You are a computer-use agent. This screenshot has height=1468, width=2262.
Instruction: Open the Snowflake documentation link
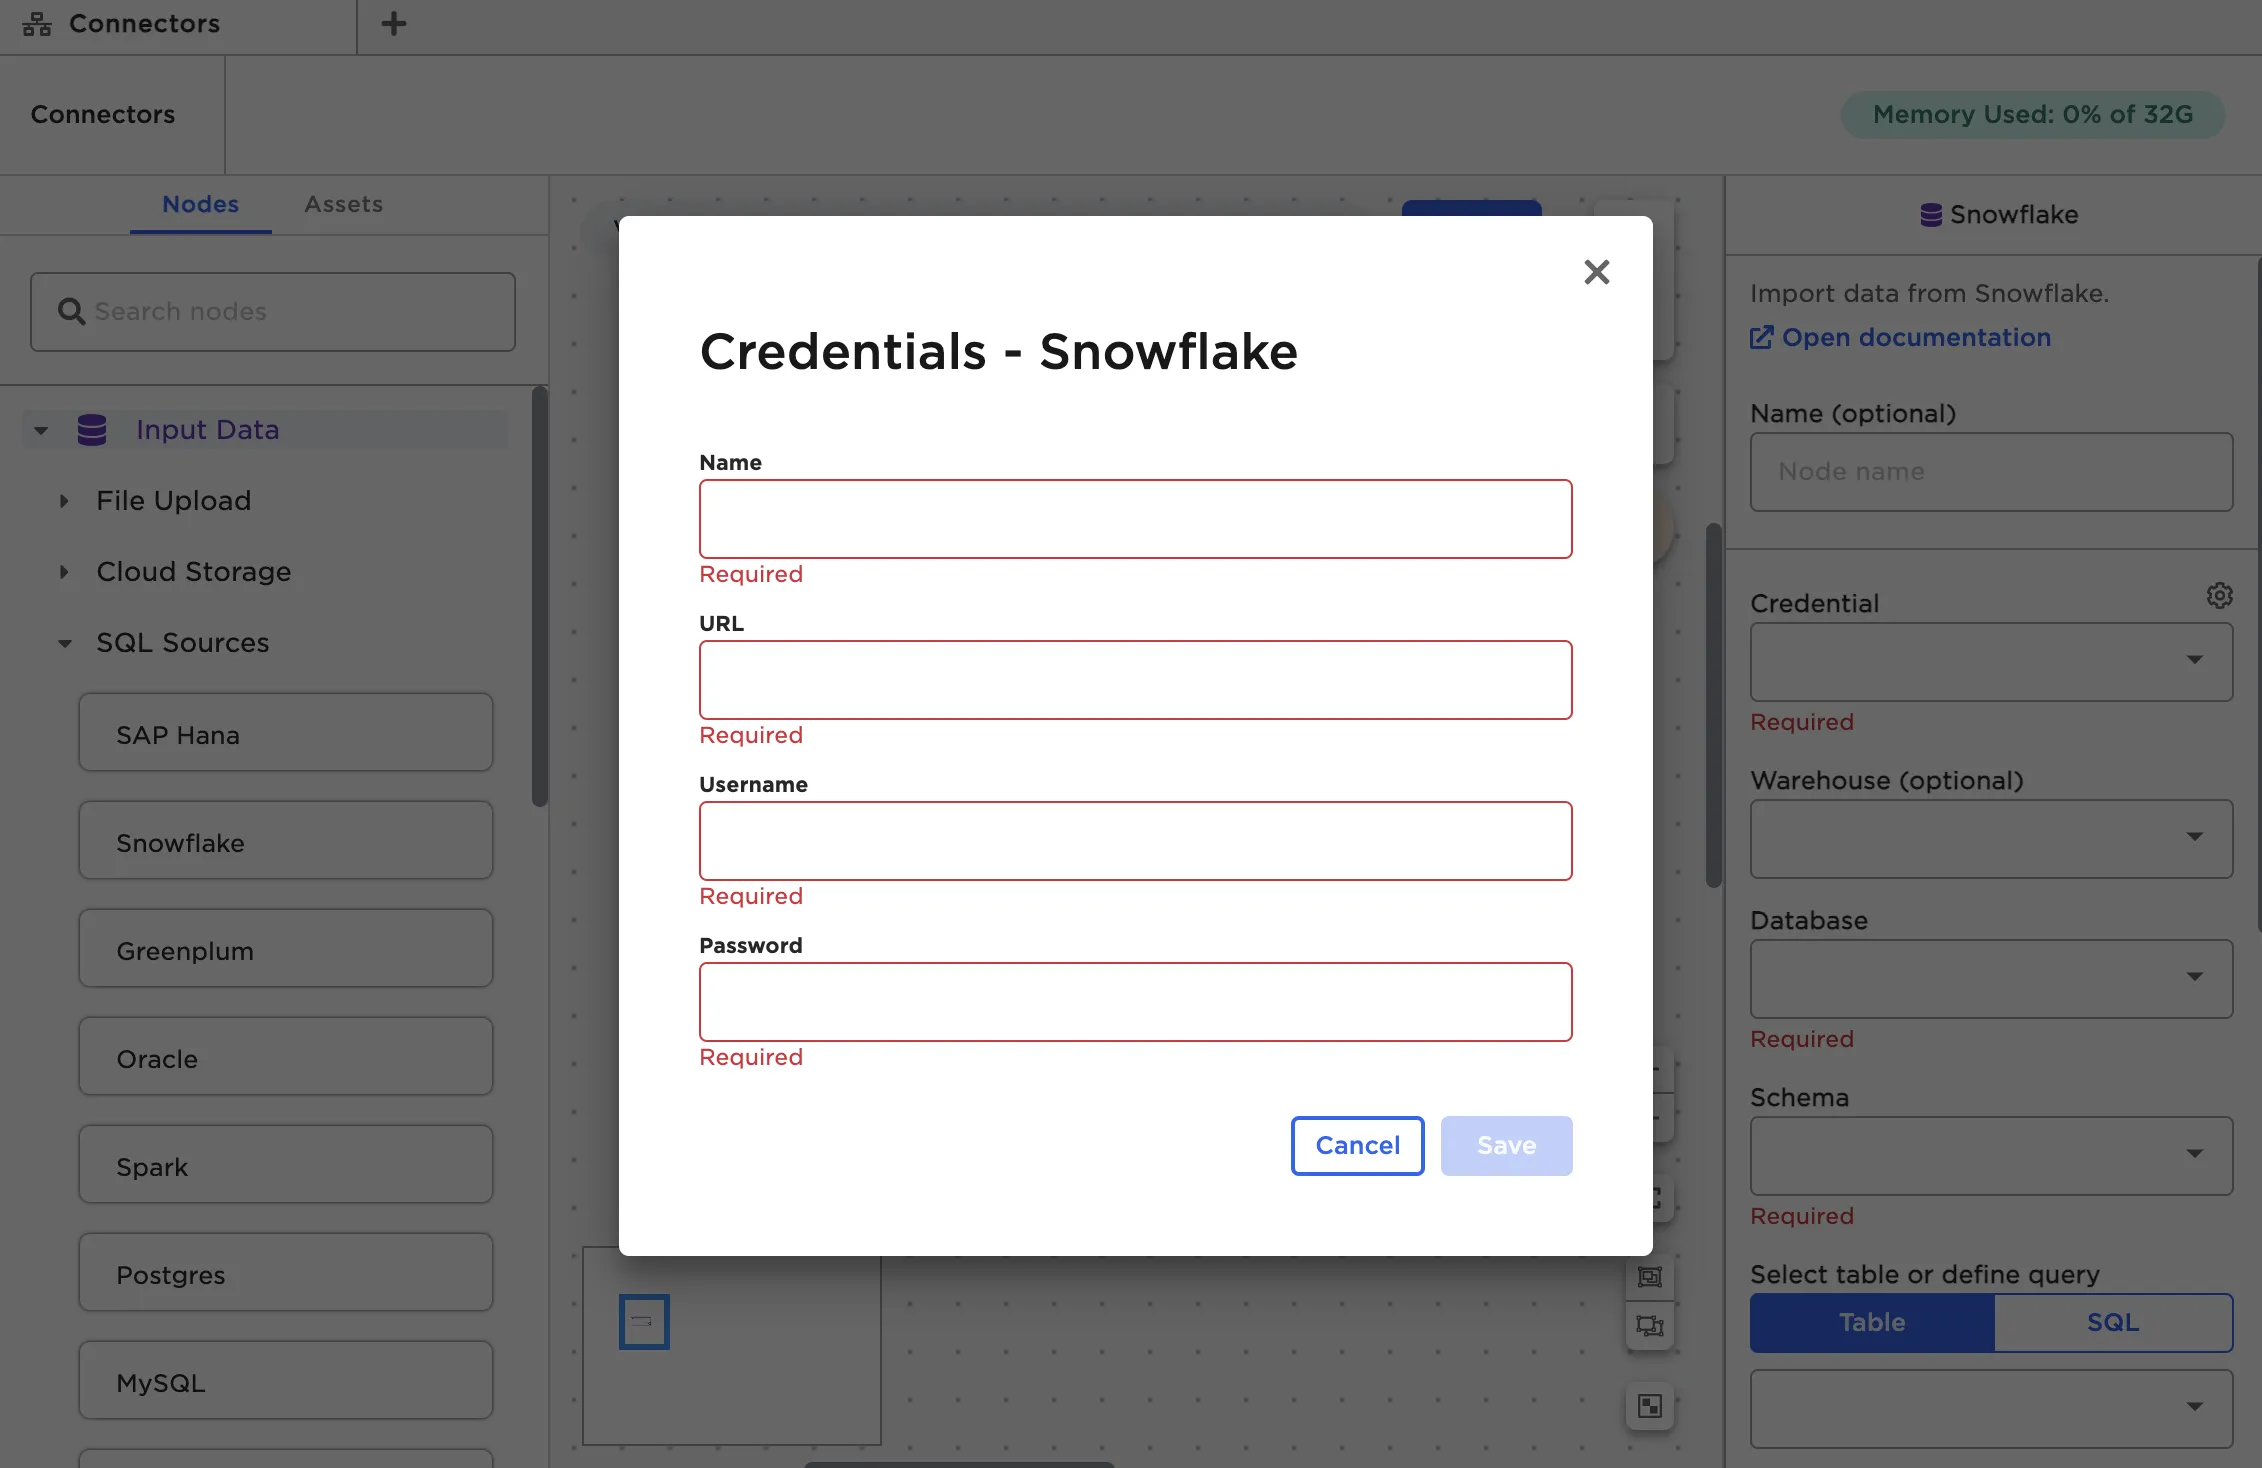[x=1914, y=338]
